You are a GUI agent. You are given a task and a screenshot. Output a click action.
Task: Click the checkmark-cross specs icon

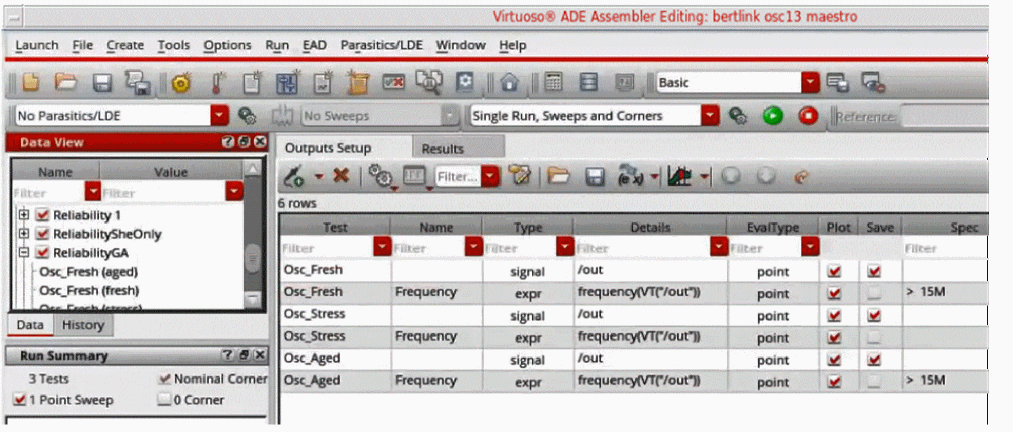(x=393, y=82)
